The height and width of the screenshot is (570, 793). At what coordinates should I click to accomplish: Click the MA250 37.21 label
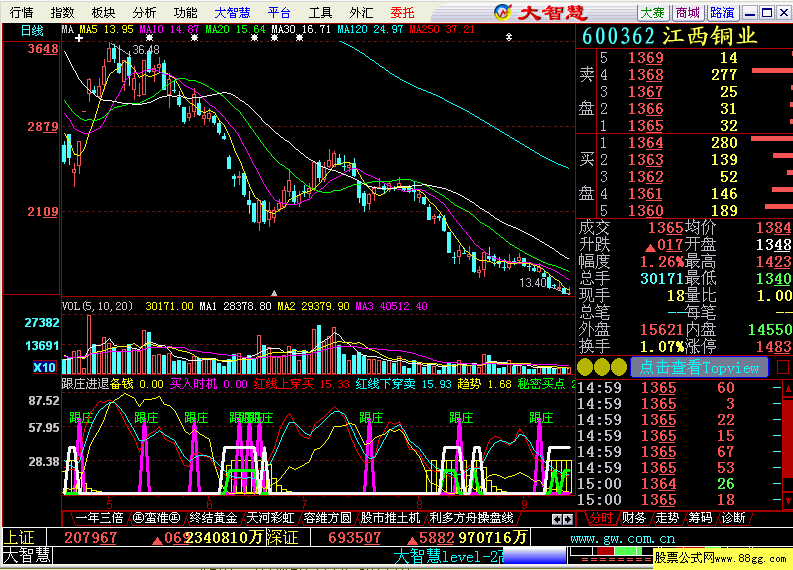point(442,29)
